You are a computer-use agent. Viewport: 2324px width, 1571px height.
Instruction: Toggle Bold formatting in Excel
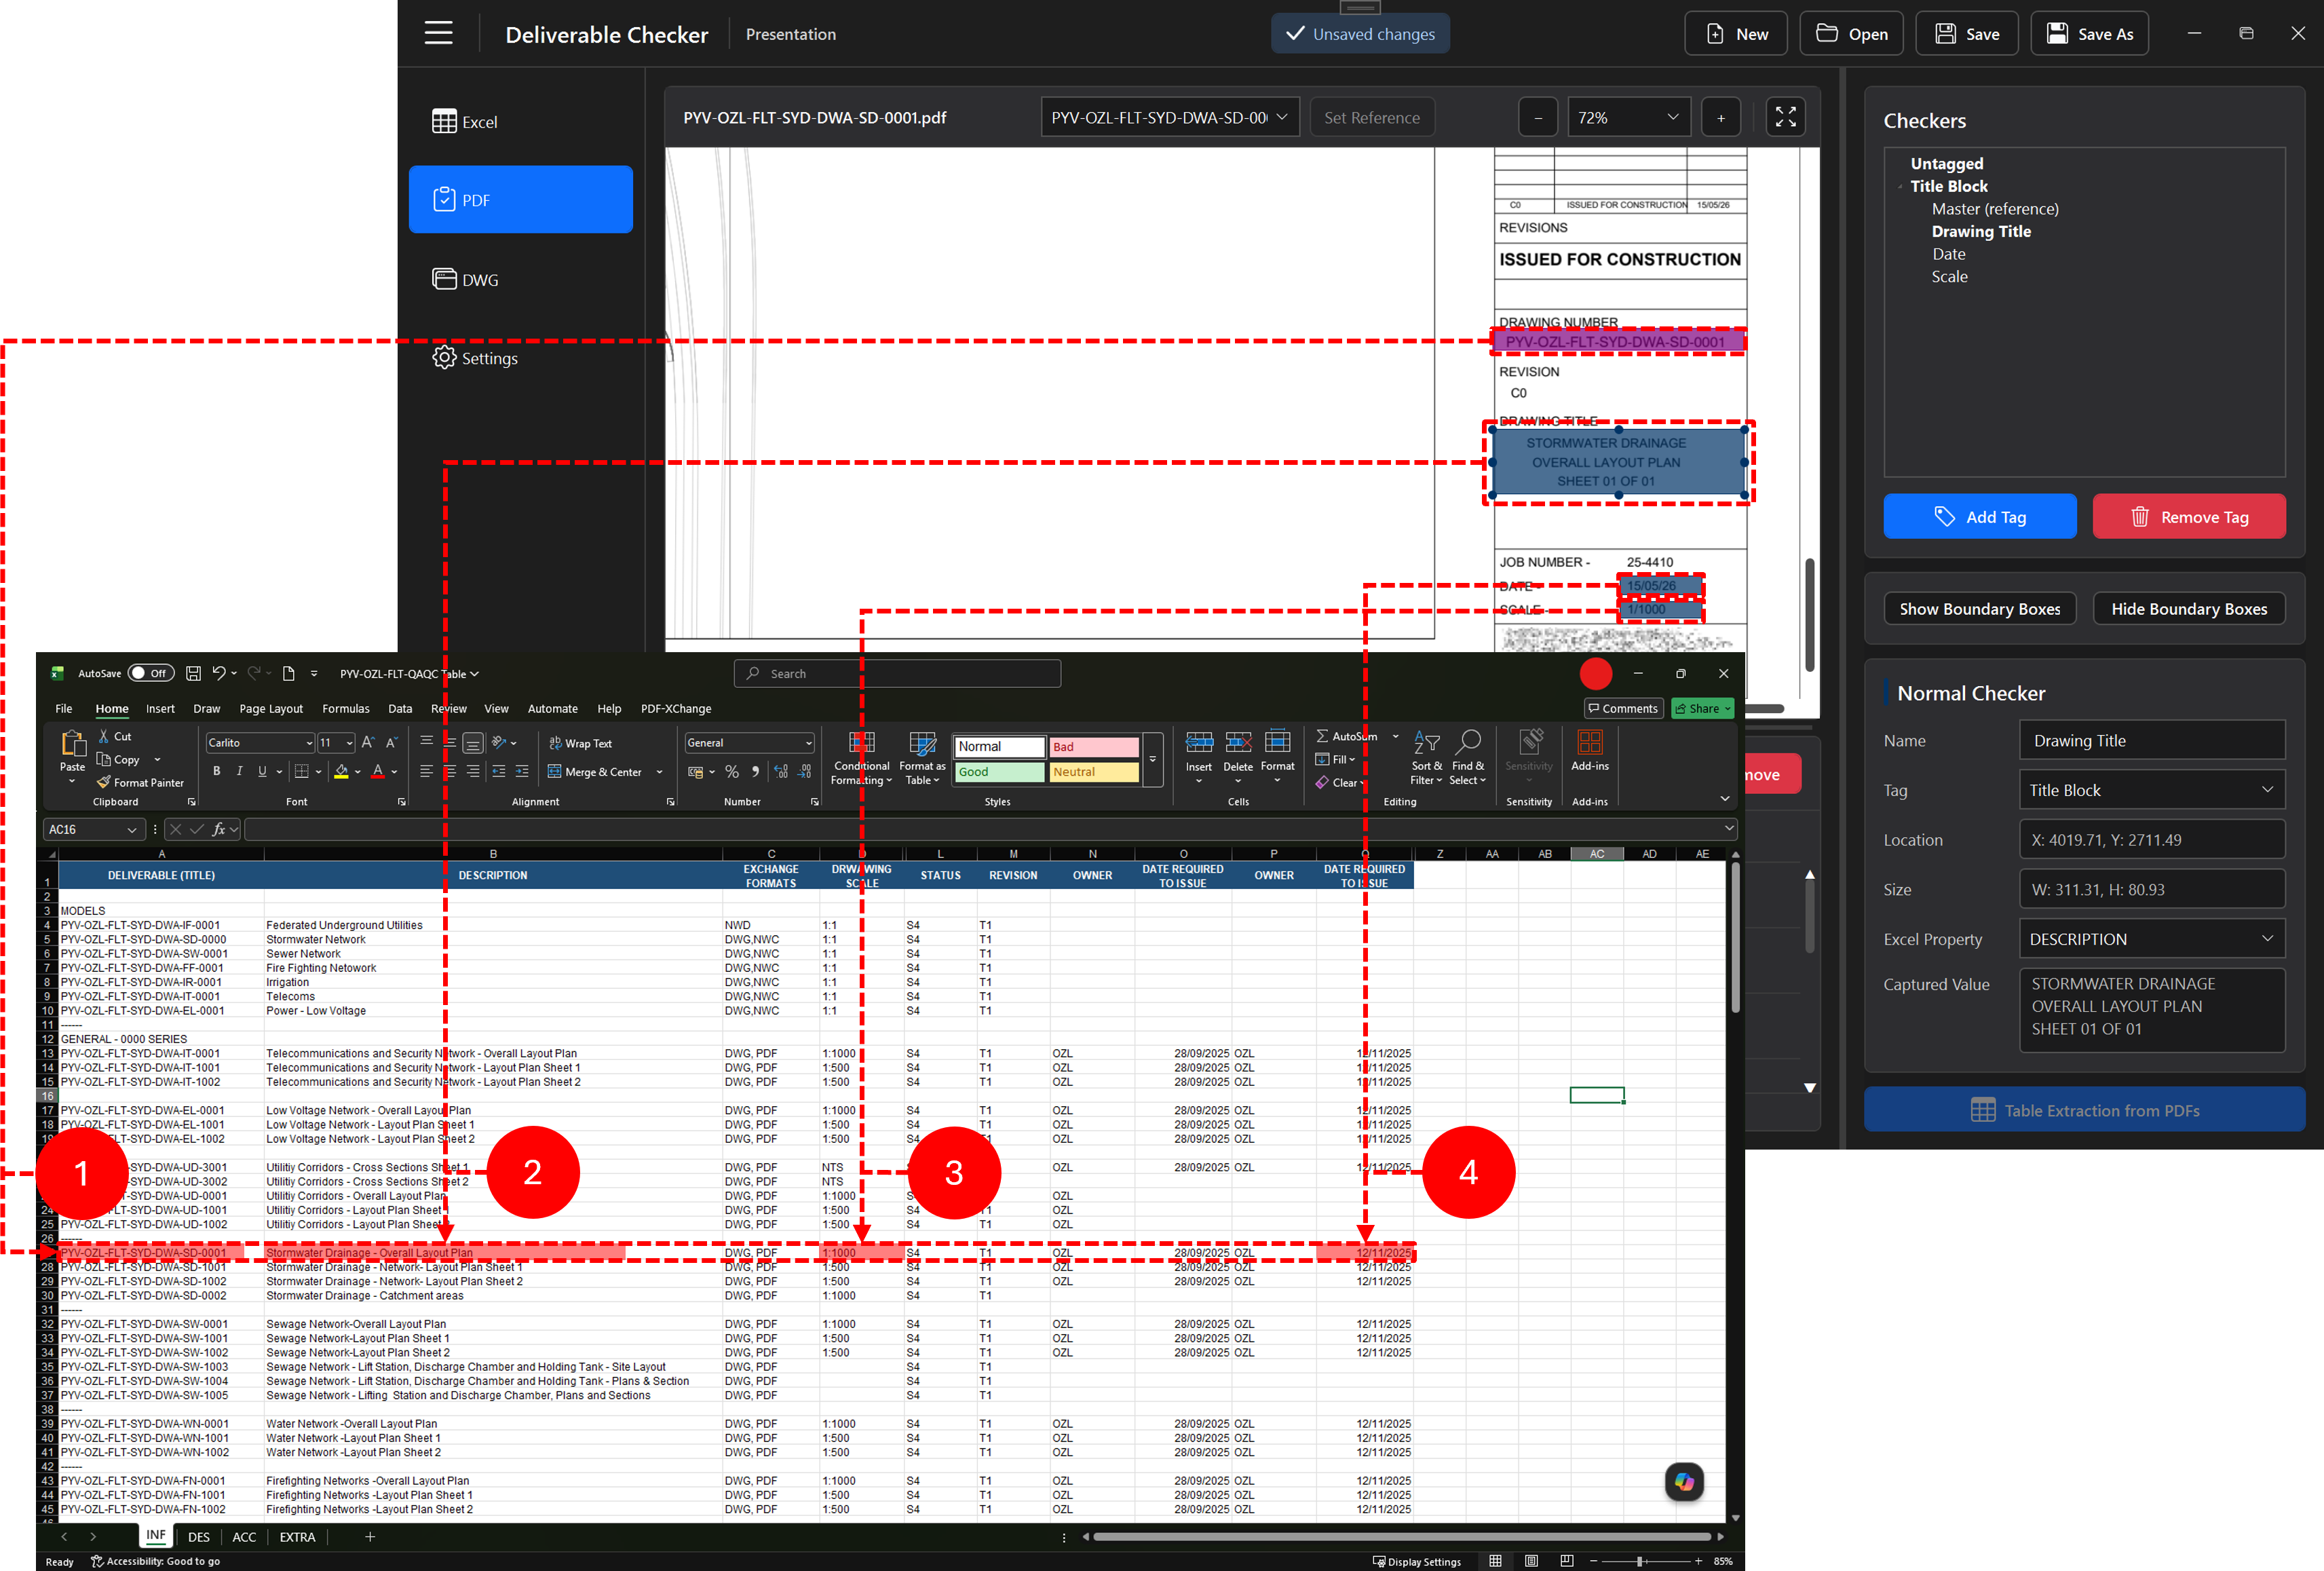pyautogui.click(x=216, y=771)
